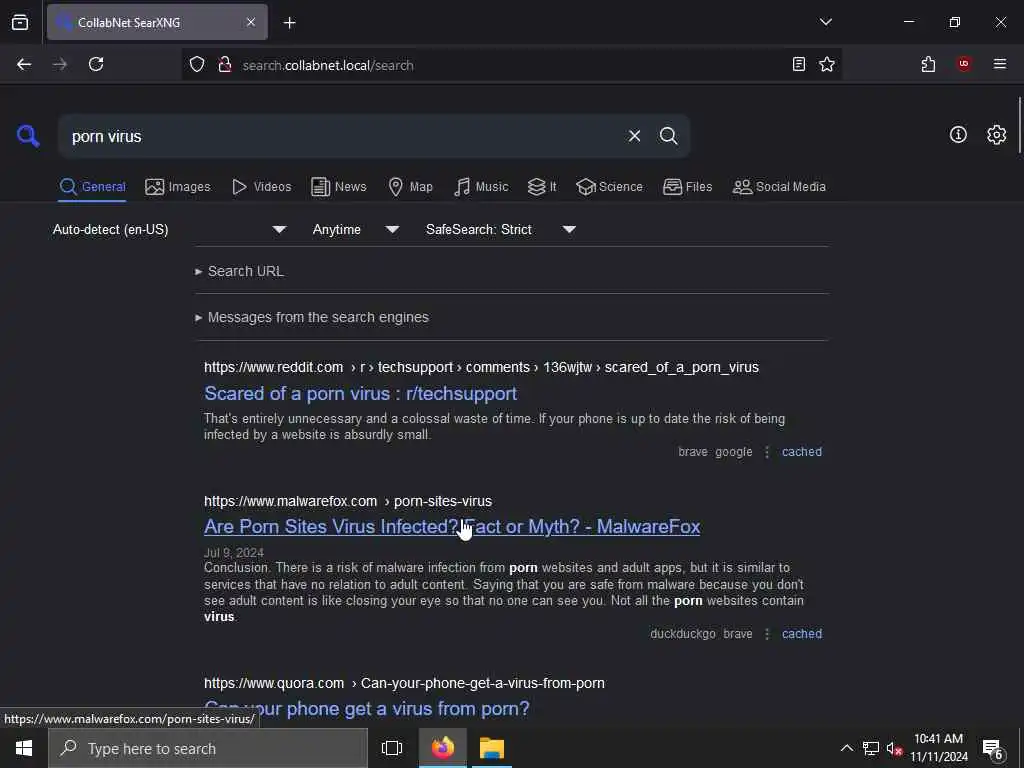Go back with browser back arrow

click(24, 64)
